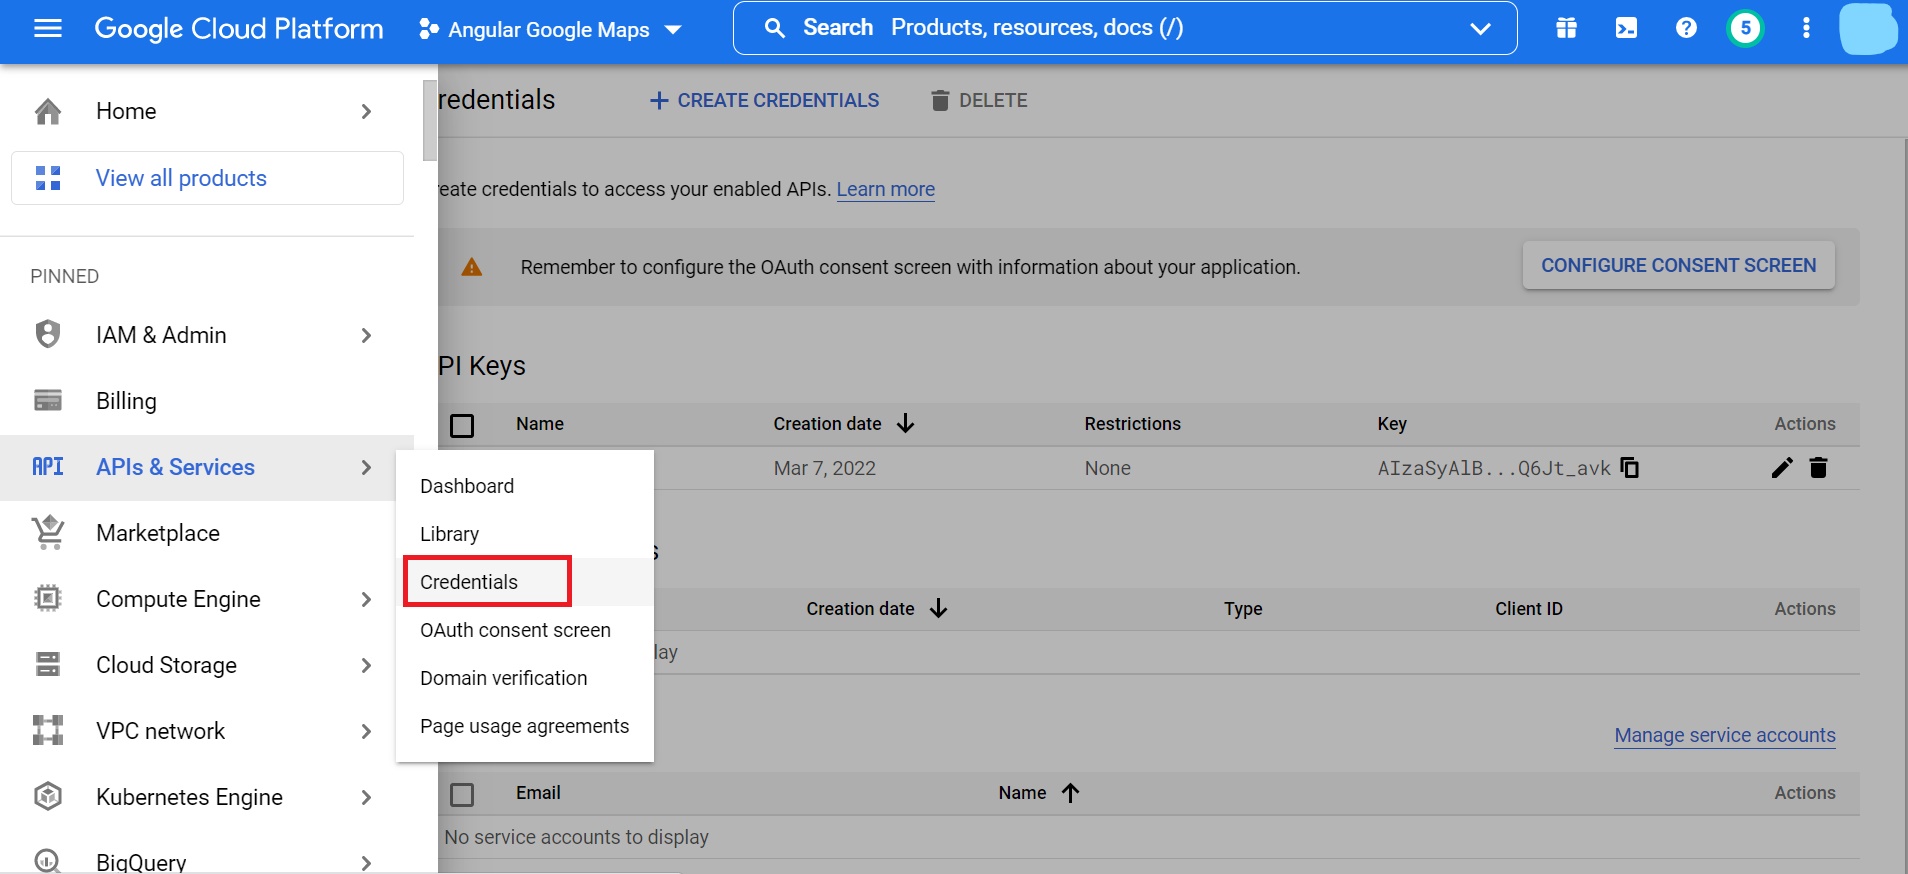Screen dimensions: 1908x874
Task: Open the notifications badge showing 5
Action: click(x=1745, y=28)
